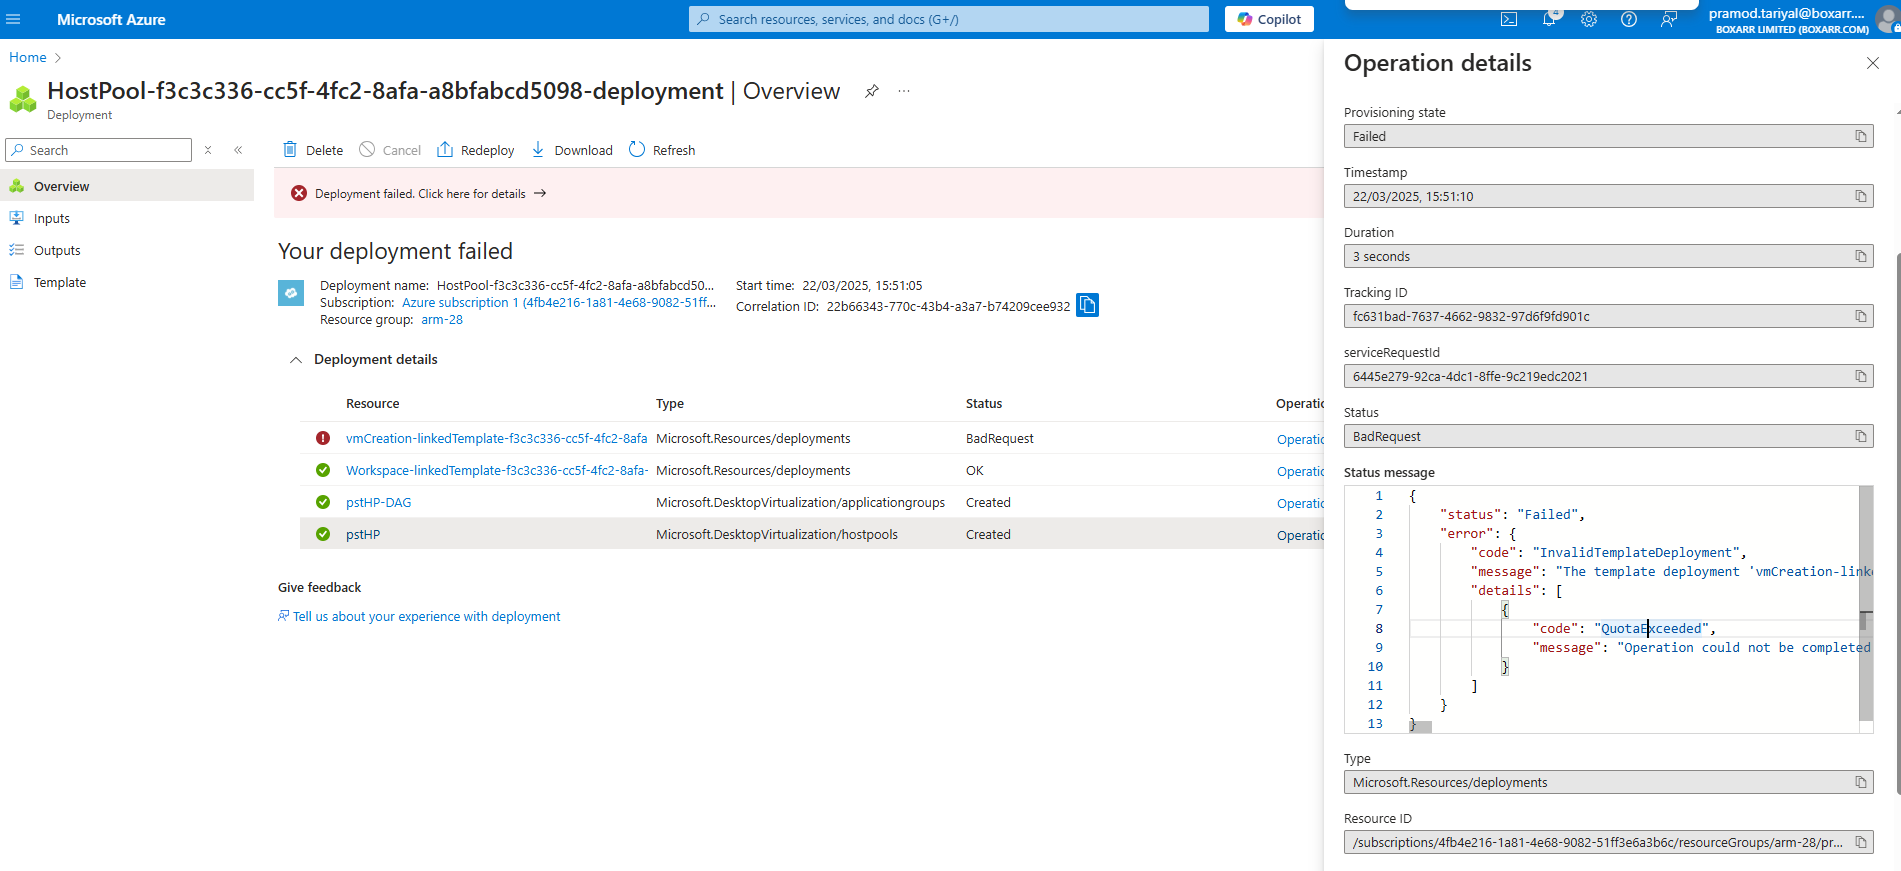Collapse the left navigation menu

tap(238, 150)
